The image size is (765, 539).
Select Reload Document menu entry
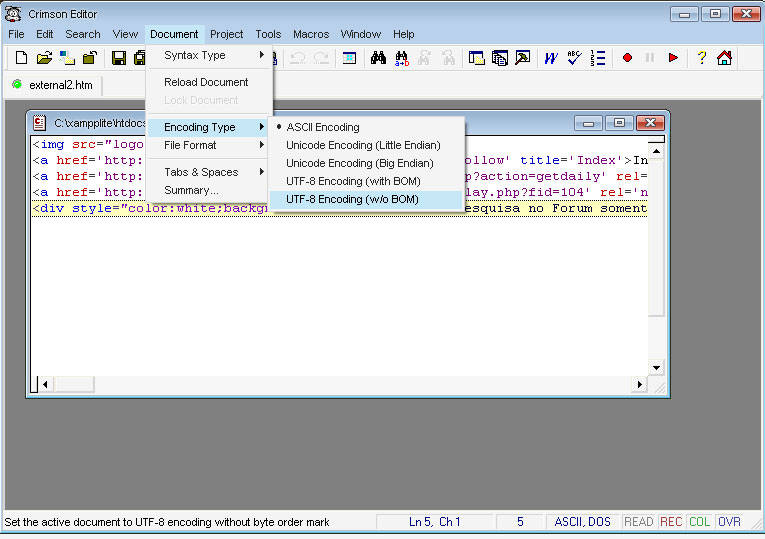point(209,82)
